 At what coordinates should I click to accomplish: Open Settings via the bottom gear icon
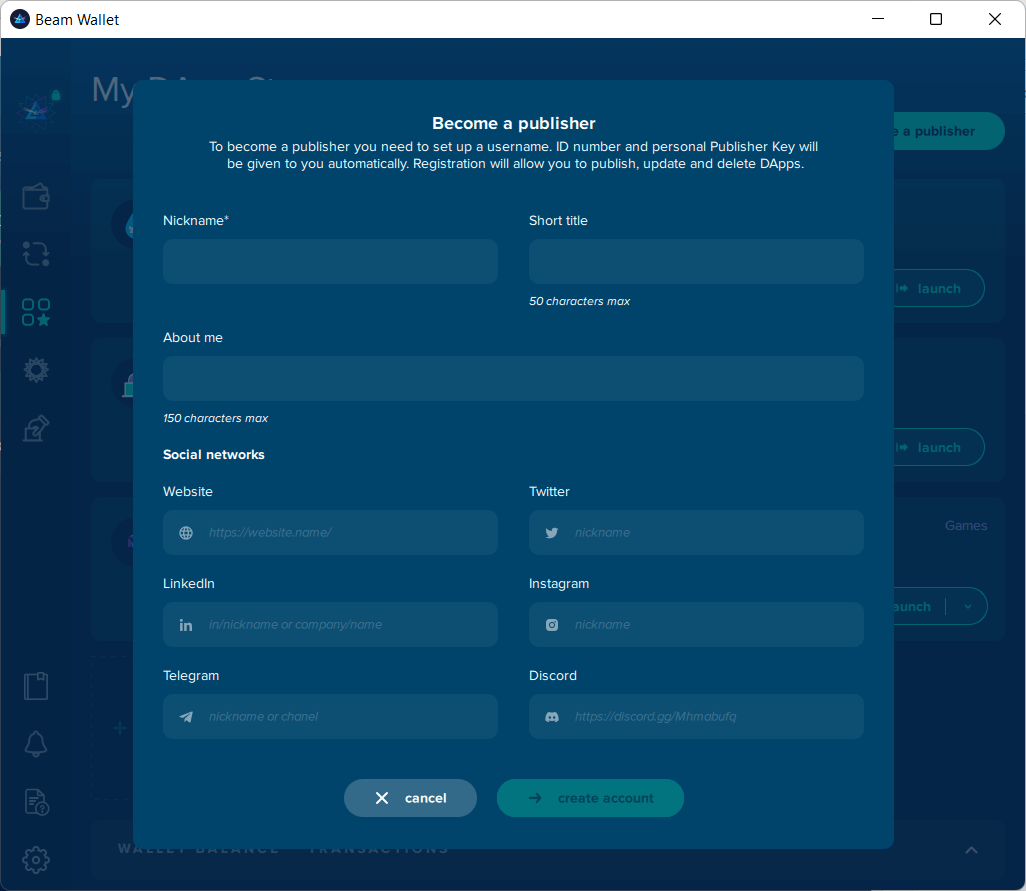pos(36,859)
